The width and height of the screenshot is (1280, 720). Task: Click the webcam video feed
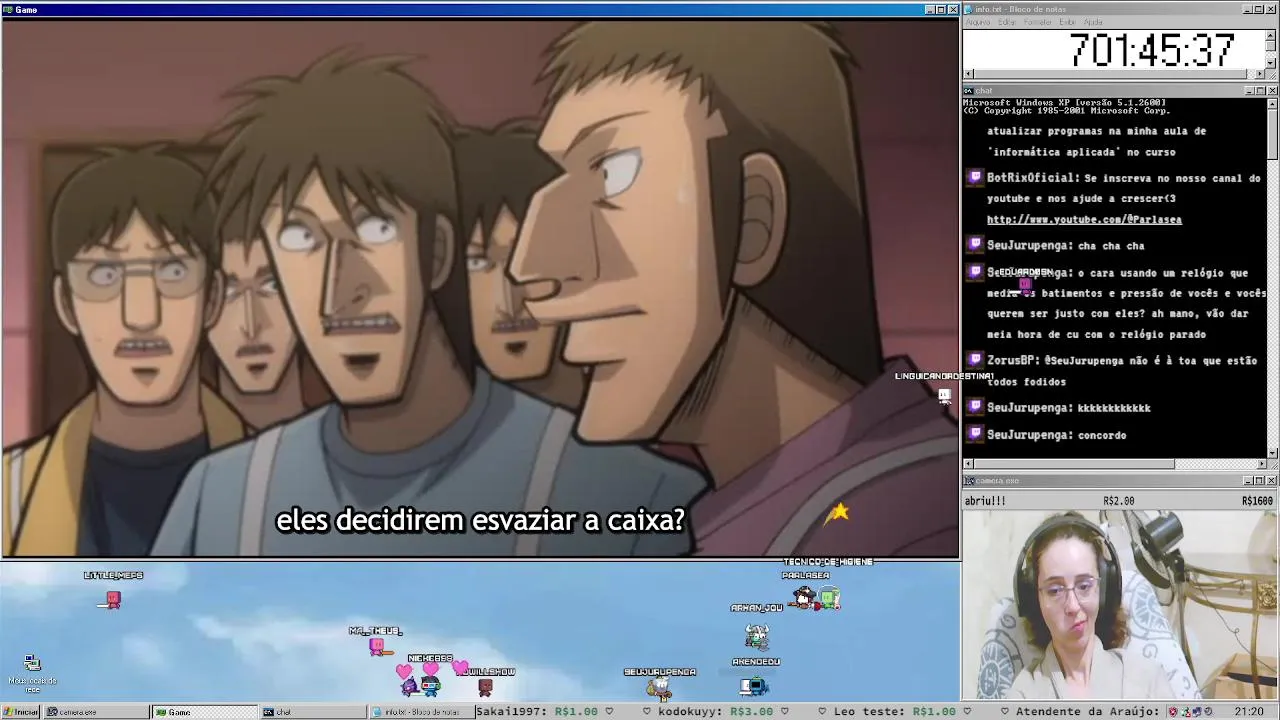pyautogui.click(x=1120, y=604)
